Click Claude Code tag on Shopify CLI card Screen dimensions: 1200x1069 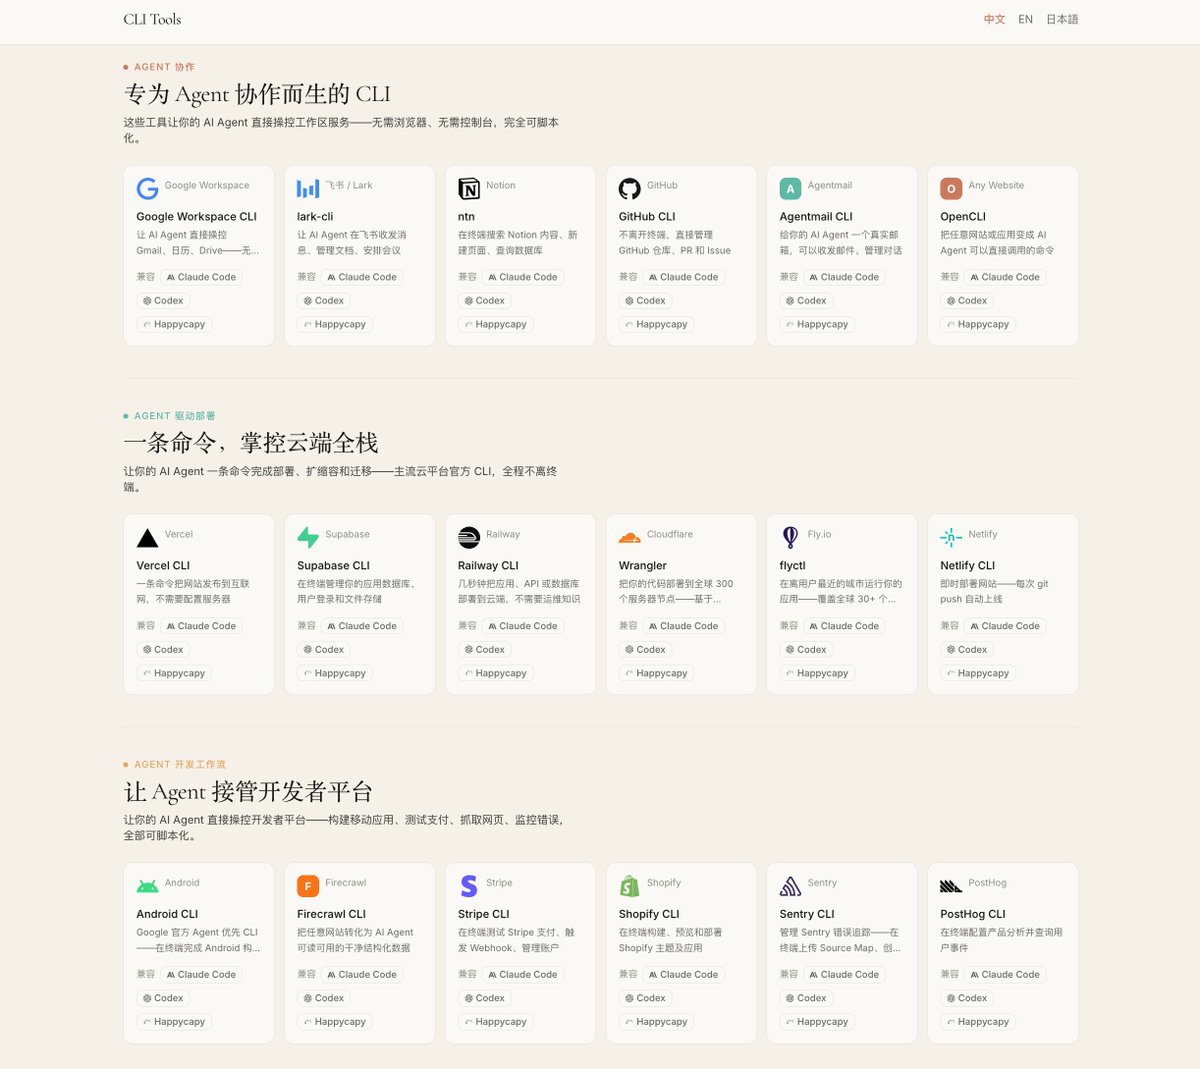684,975
